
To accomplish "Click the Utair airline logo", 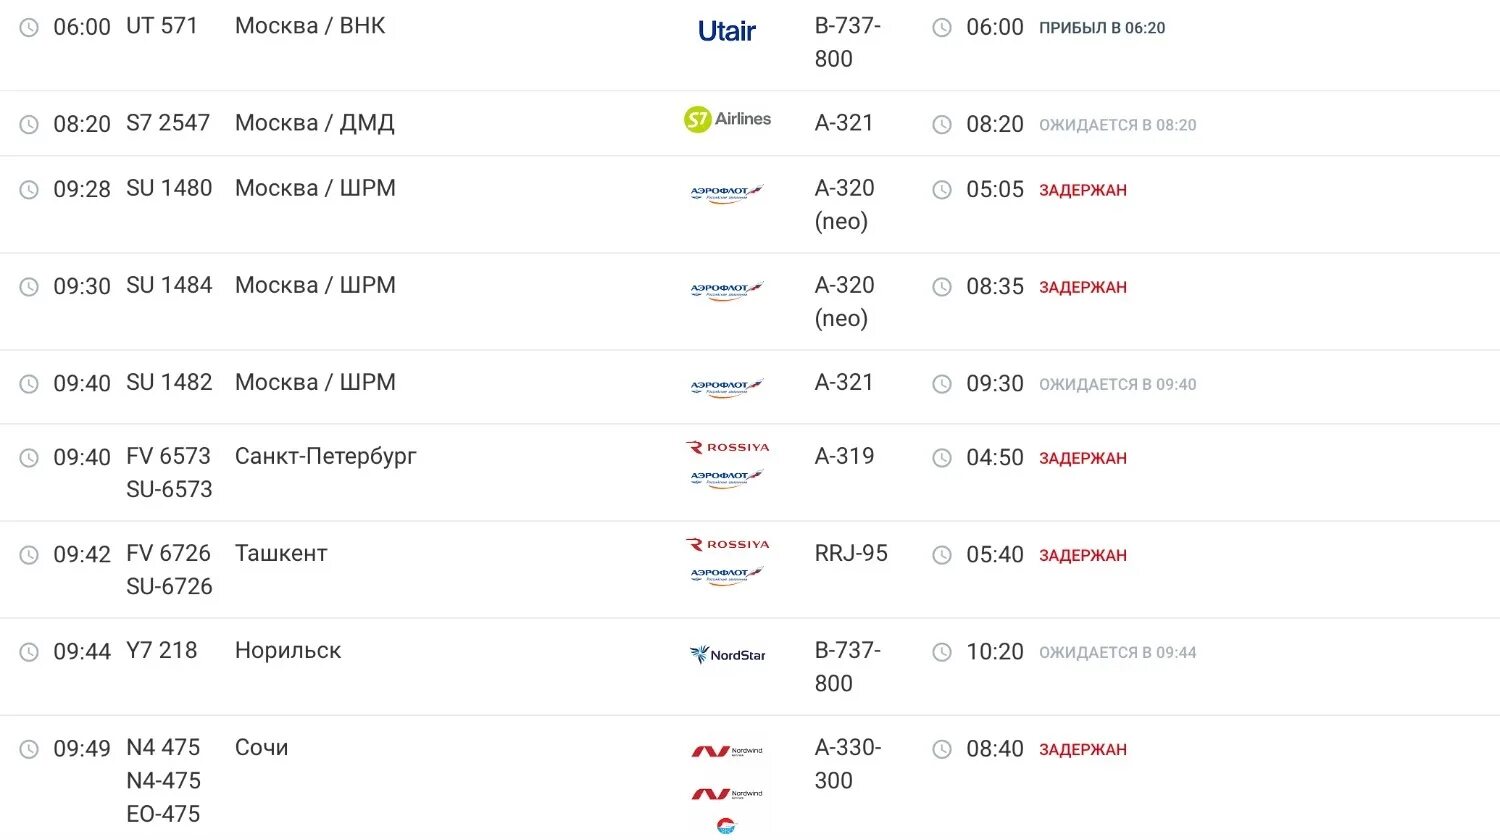I will coord(727,31).
